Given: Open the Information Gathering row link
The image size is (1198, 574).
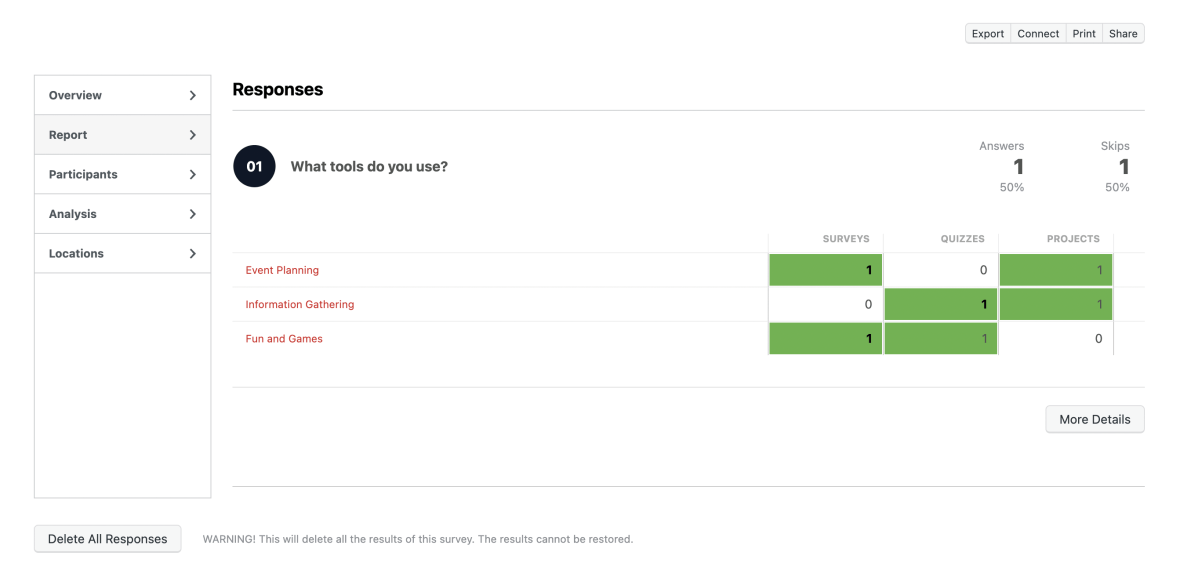Looking at the screenshot, I should [x=300, y=305].
